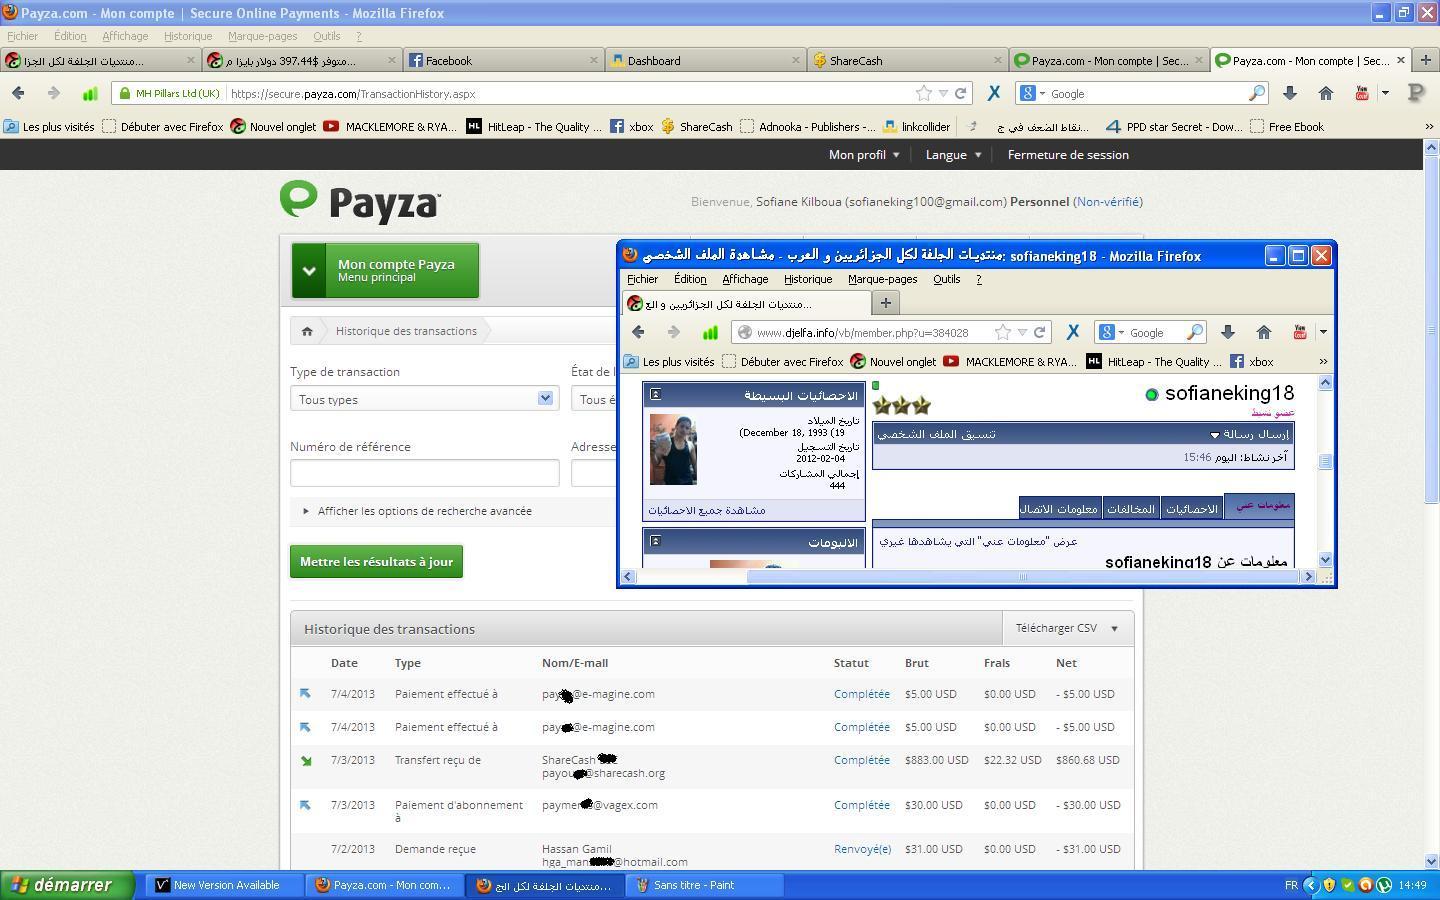The width and height of the screenshot is (1440, 900).
Task: Show more bookmarks chevron in main window
Action: point(1428,126)
